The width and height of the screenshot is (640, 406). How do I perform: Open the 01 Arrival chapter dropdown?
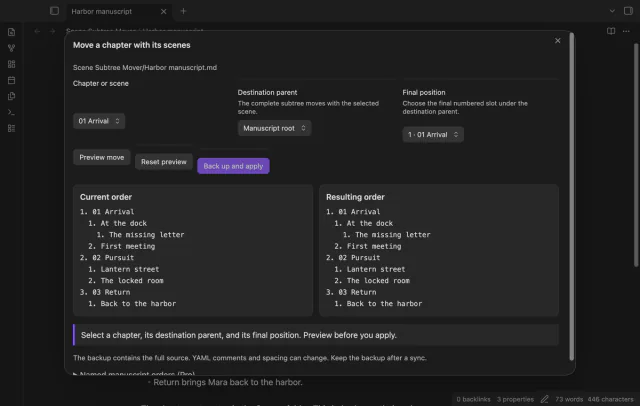99,121
